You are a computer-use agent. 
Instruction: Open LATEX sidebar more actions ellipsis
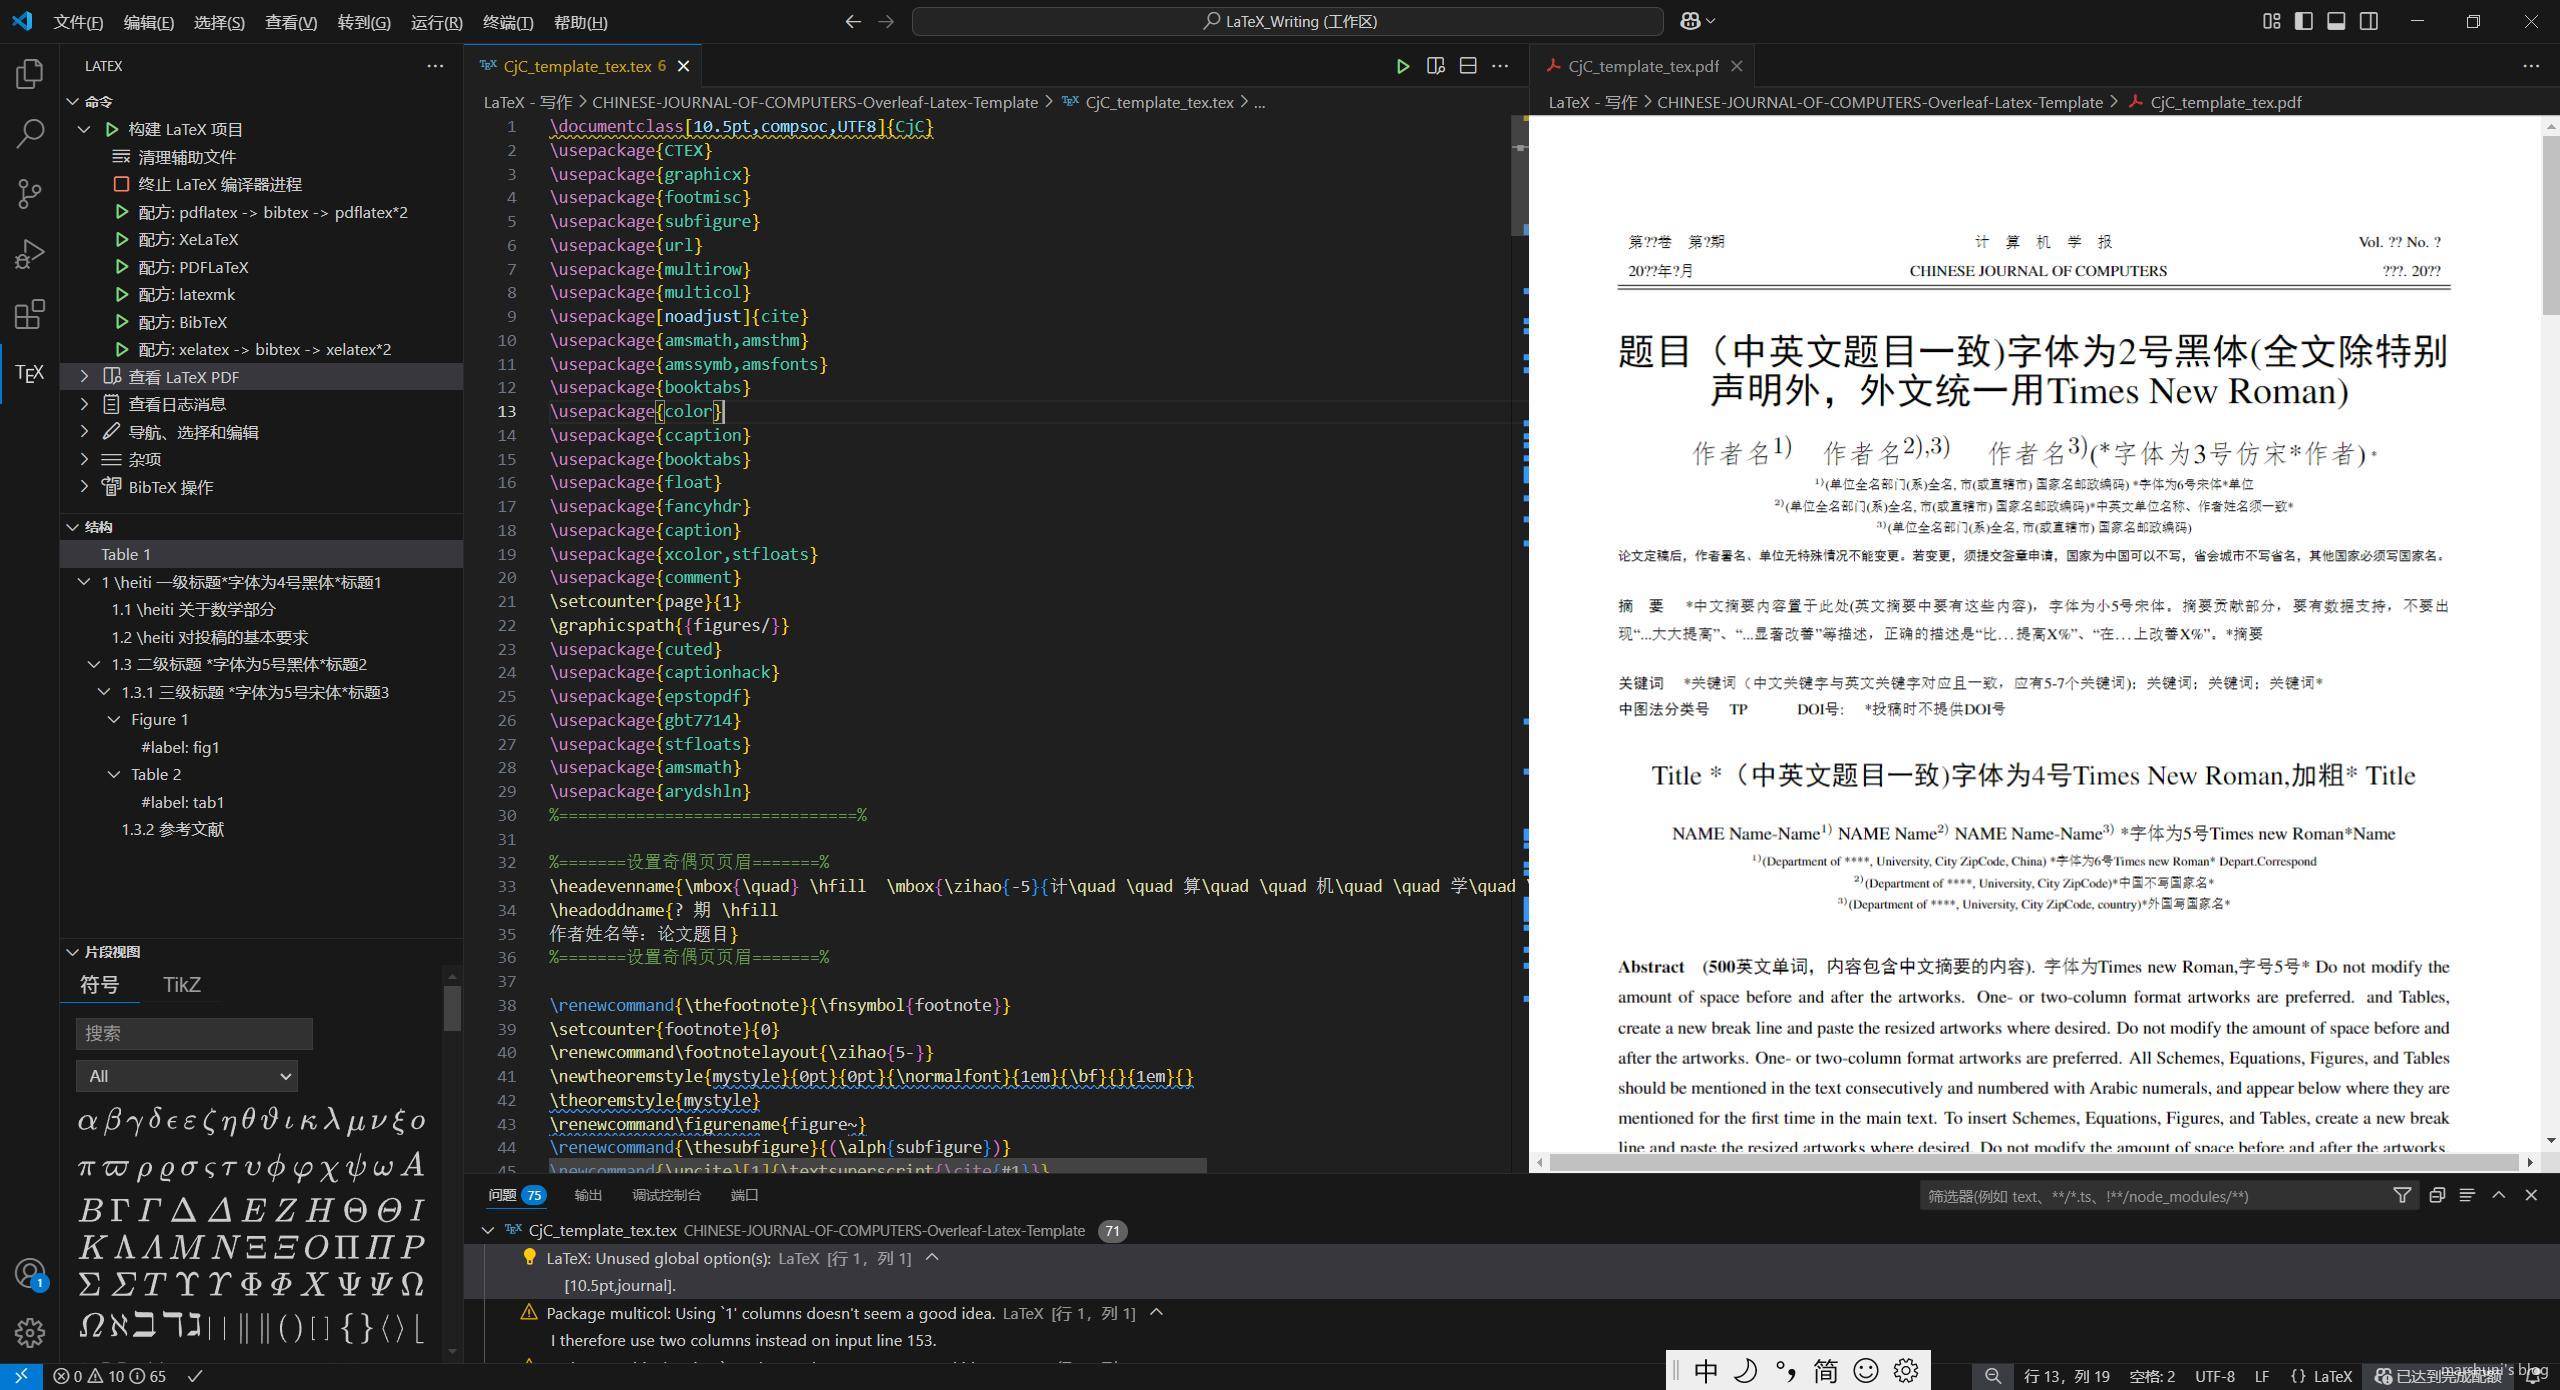tap(435, 66)
